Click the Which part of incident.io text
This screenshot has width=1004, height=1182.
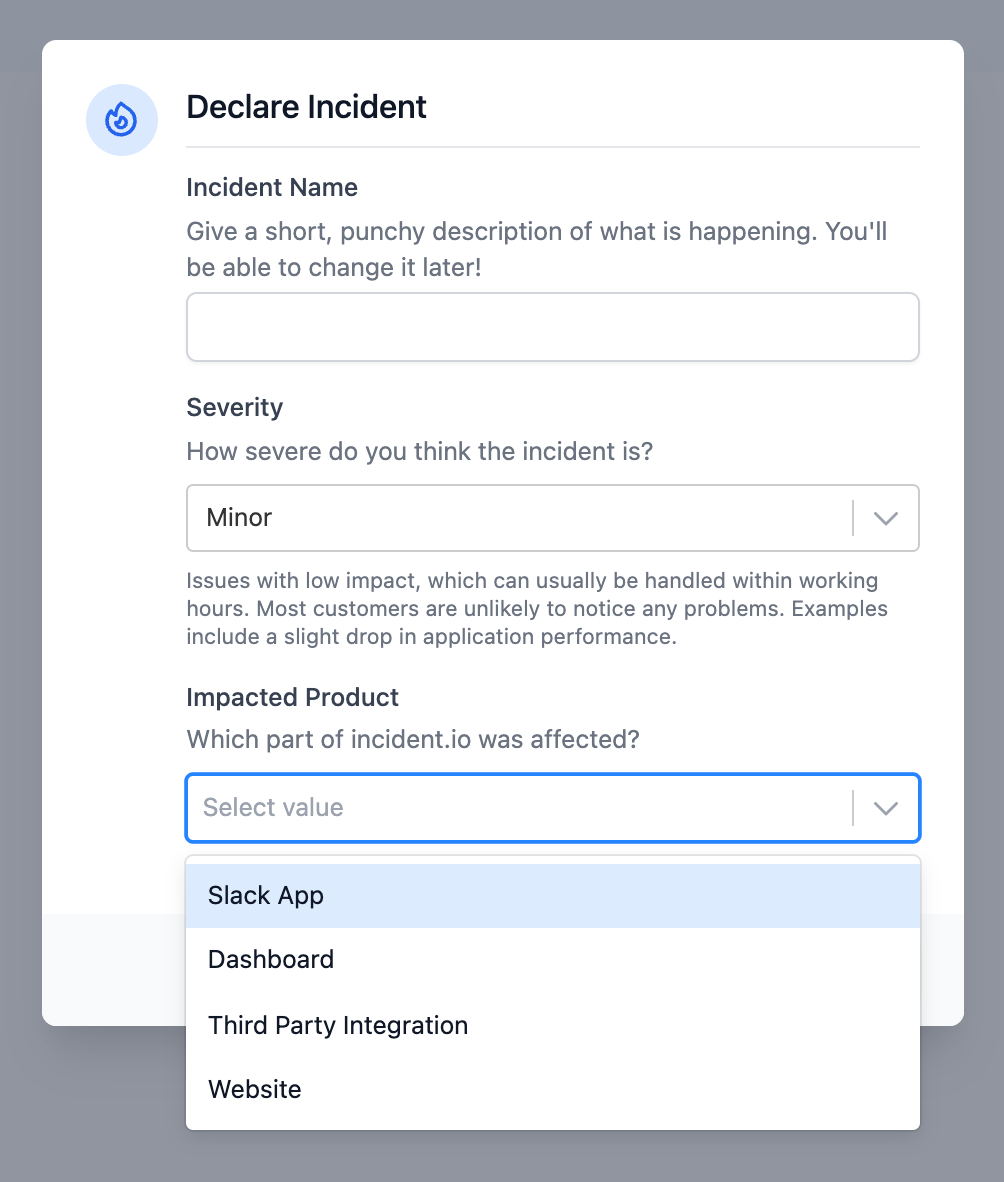413,740
